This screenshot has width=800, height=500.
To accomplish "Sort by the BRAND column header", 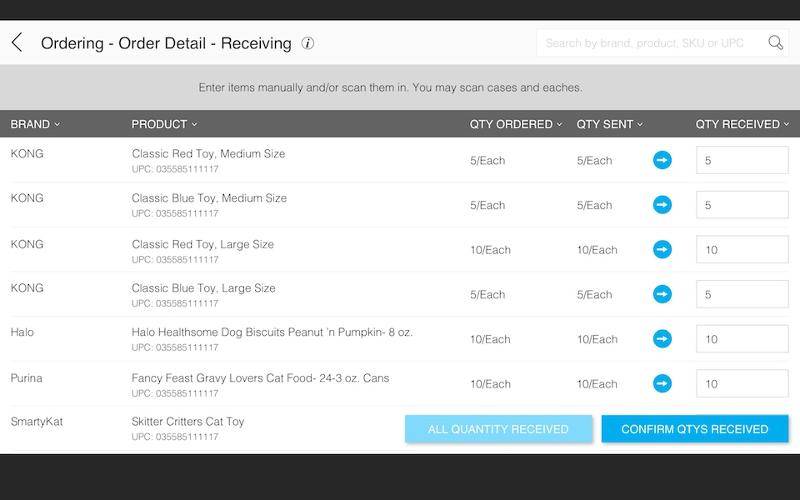I will [x=35, y=124].
